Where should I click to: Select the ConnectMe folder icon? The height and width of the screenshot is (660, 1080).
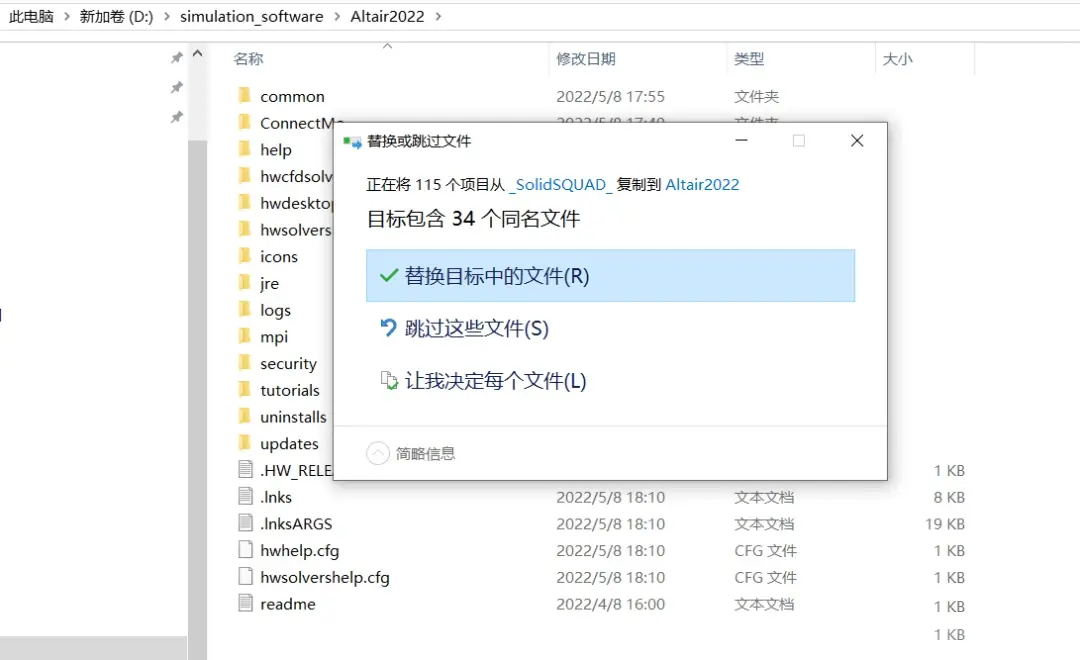[x=245, y=122]
